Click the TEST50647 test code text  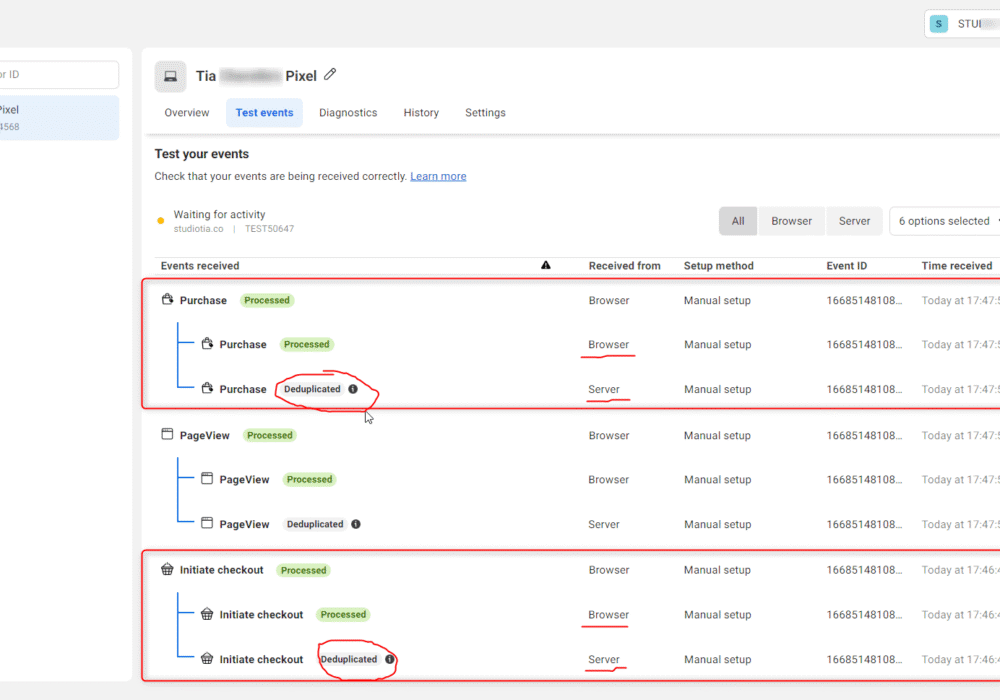270,229
